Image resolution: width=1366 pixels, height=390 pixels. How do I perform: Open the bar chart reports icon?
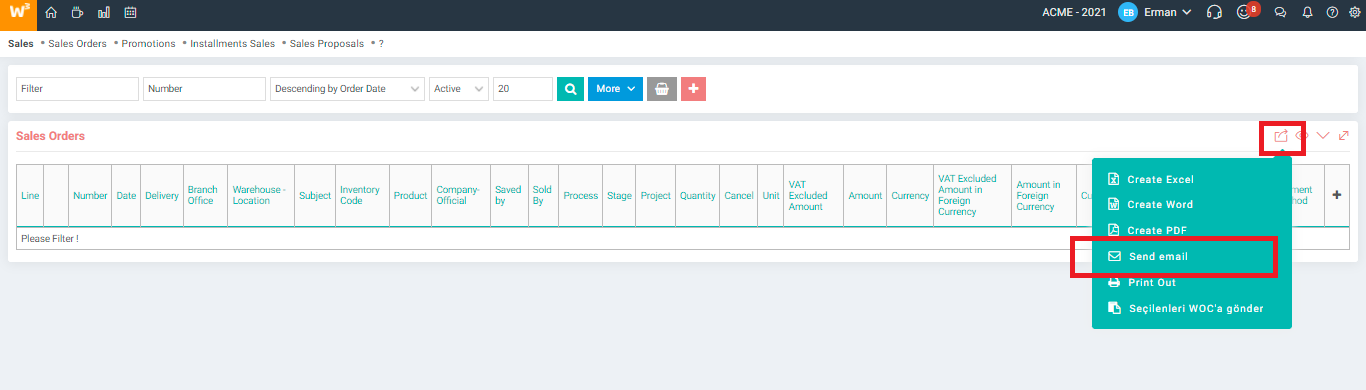coord(104,13)
